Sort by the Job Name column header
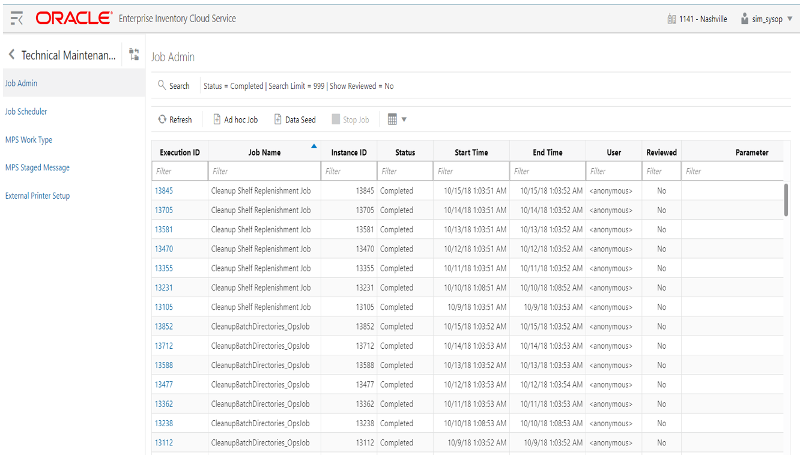800x455 pixels. (264, 153)
